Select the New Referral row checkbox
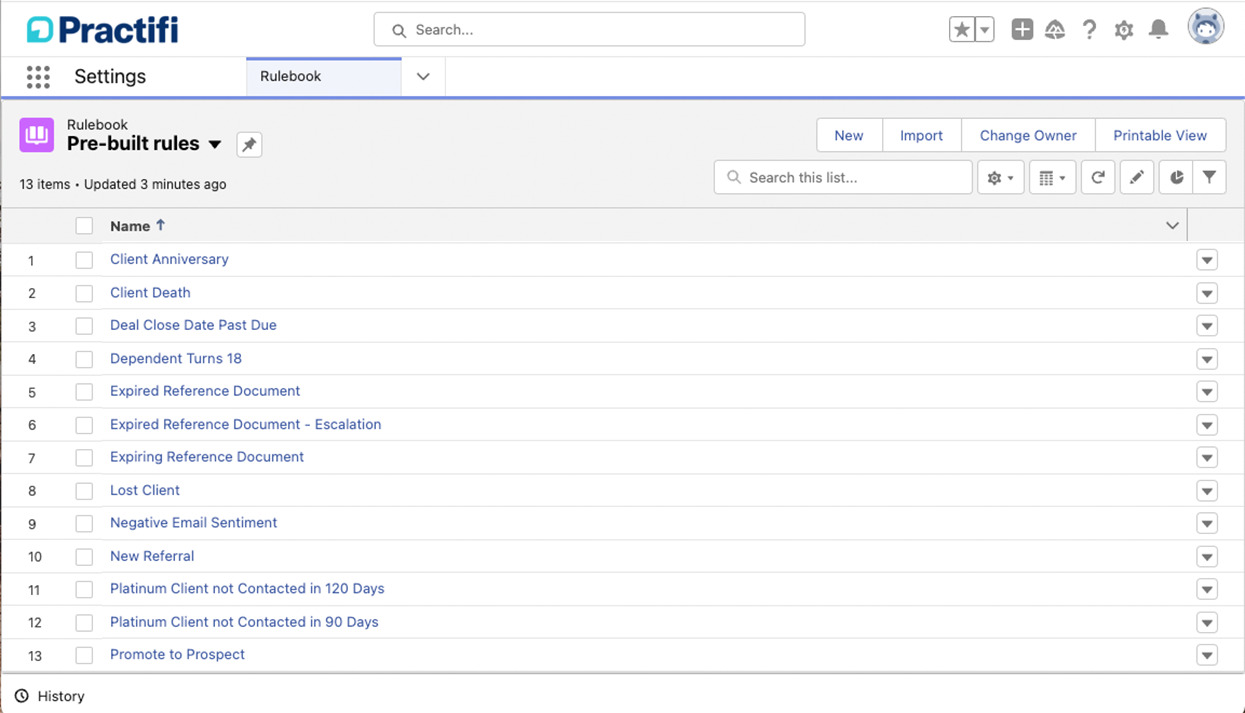 [84, 557]
